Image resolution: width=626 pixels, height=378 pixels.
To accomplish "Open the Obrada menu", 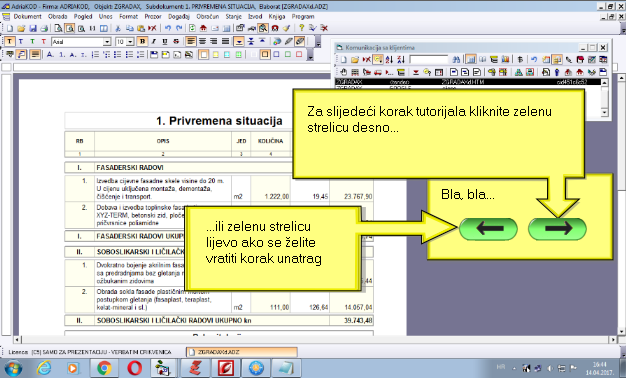I will [x=57, y=17].
